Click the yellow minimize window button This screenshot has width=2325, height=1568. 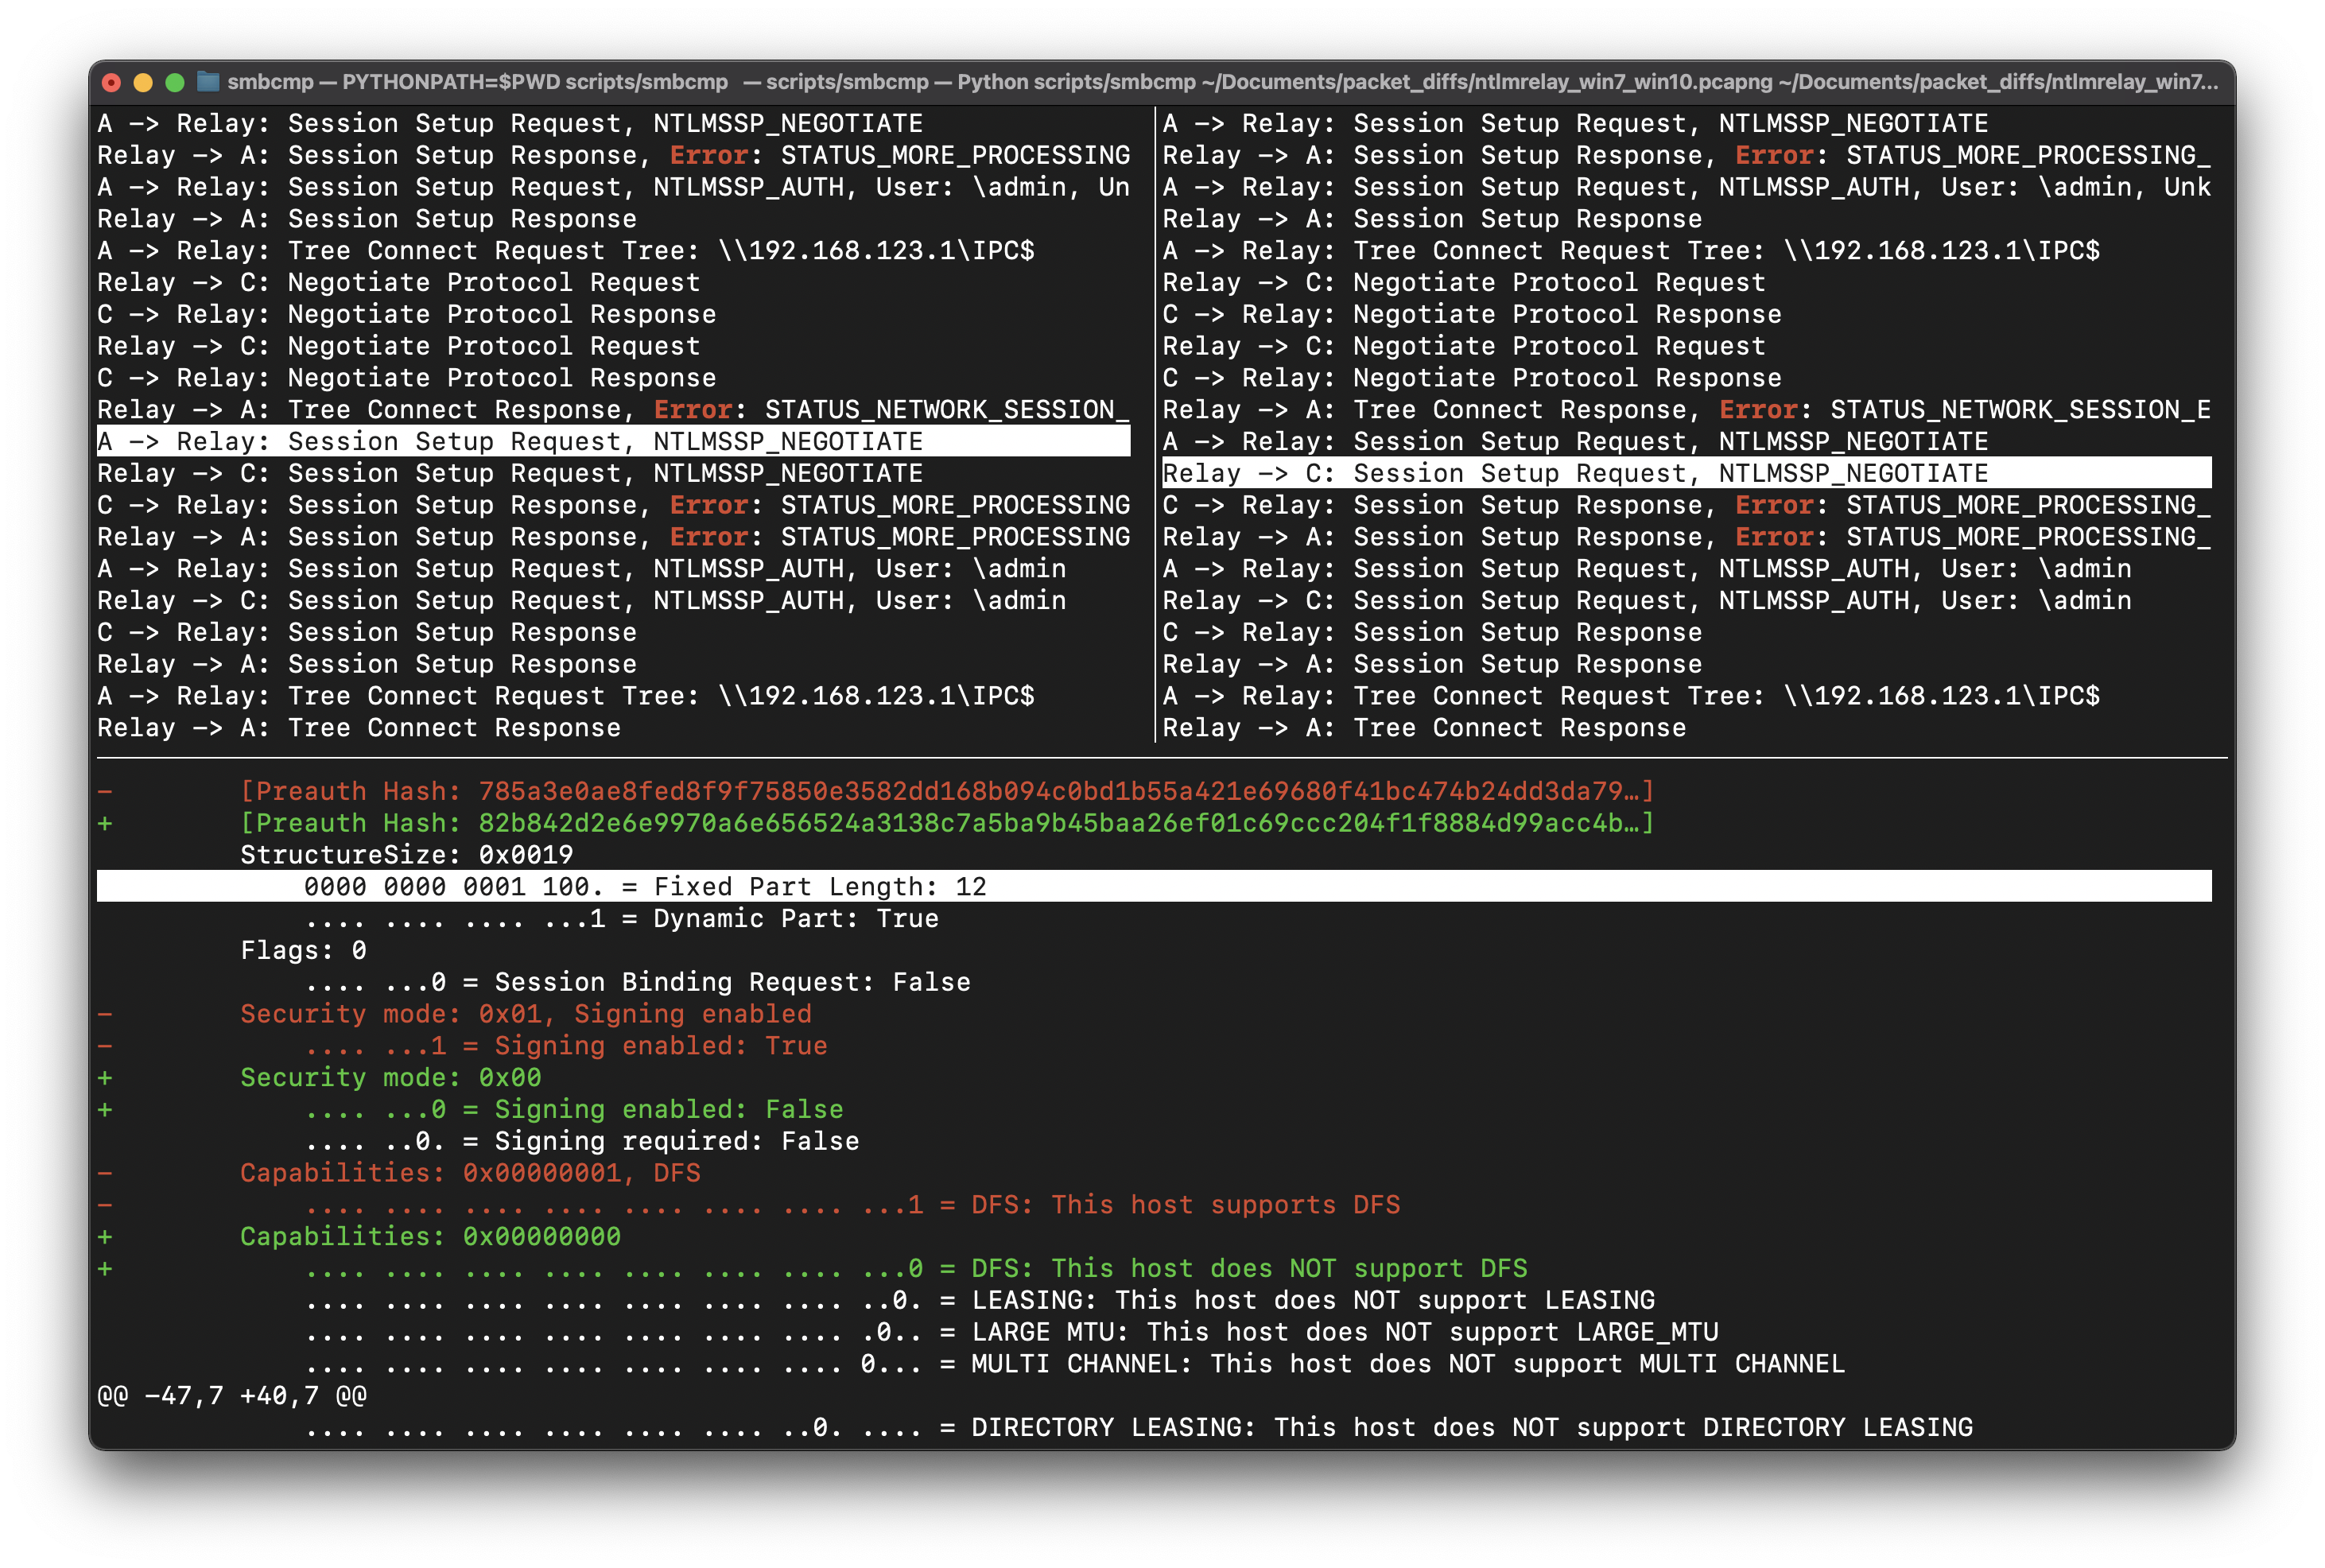point(143,82)
